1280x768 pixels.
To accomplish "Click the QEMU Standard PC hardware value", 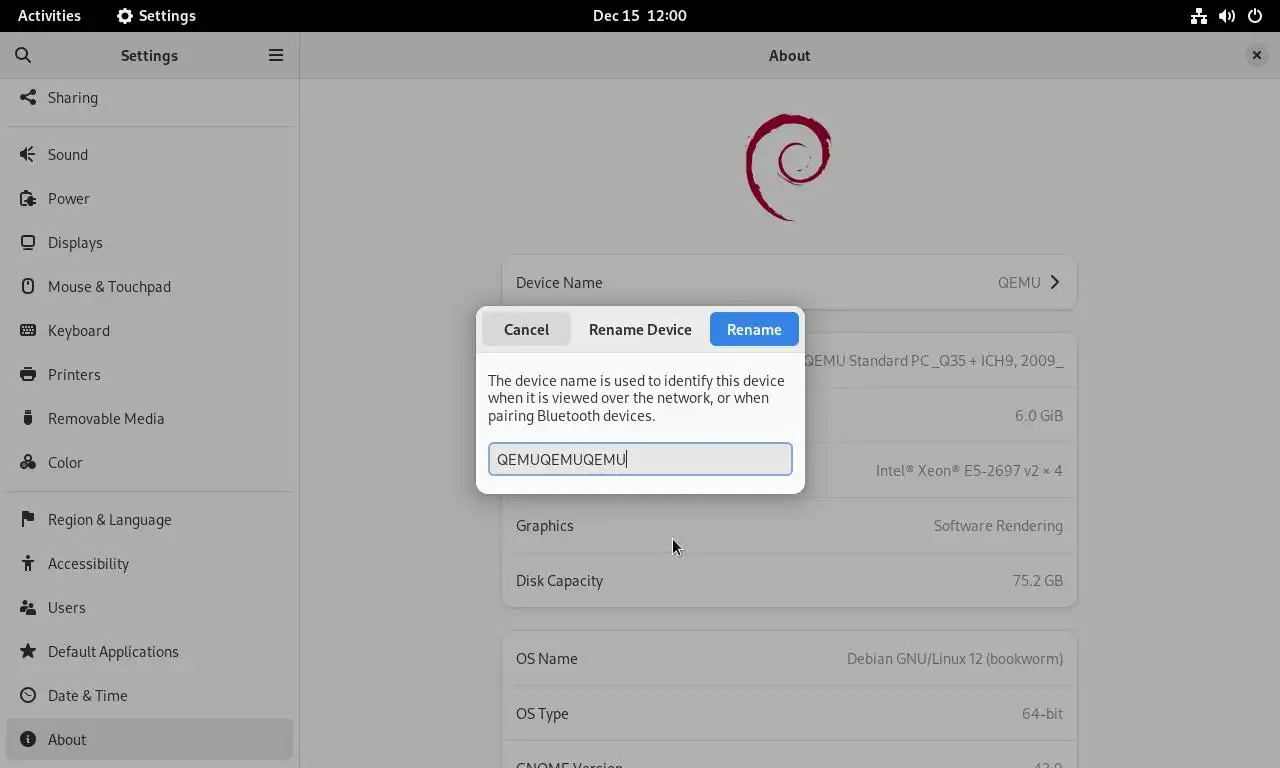I will click(x=934, y=360).
